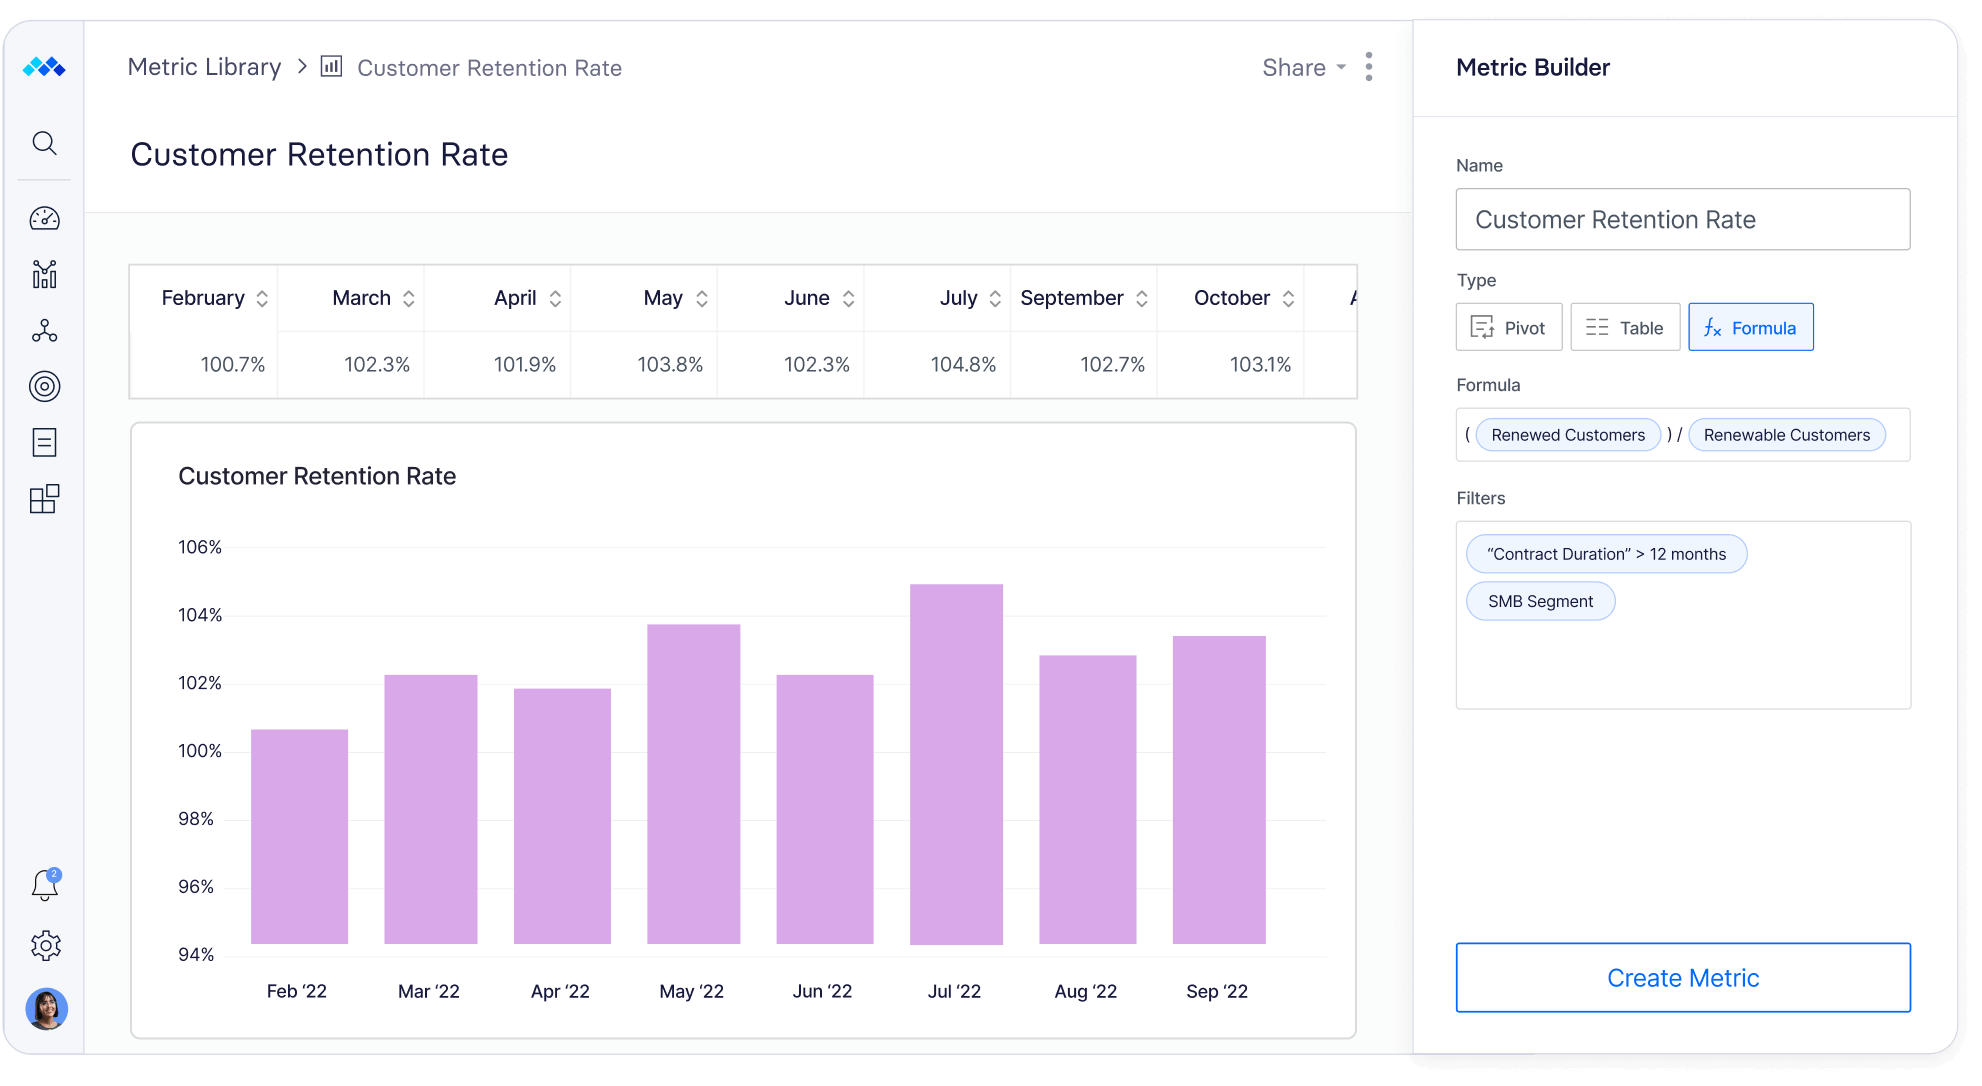Select the Table type option
Image resolution: width=1982 pixels, height=1086 pixels.
coord(1625,326)
